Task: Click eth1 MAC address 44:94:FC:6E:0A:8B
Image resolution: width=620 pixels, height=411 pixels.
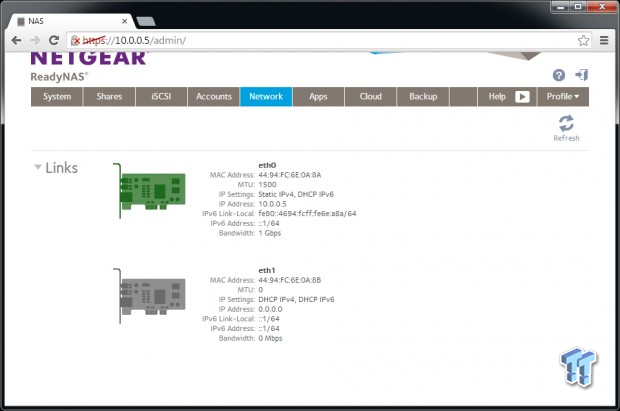Action: click(x=290, y=280)
